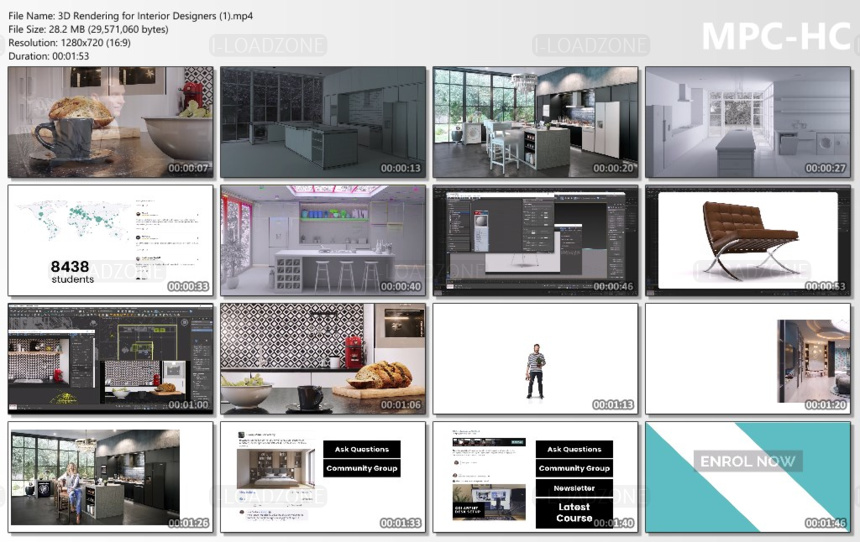Screen dimensions: 860x542
Task: Click Community Group in the 00:01:40 thumbnail
Action: coord(574,468)
